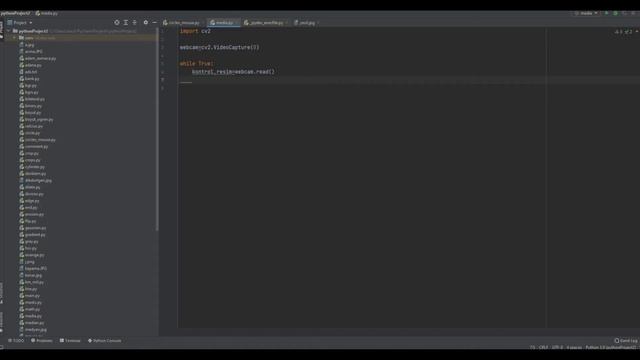
Task: Click the 'kontrol,resim=webcam.read()' code line
Action: (233, 72)
